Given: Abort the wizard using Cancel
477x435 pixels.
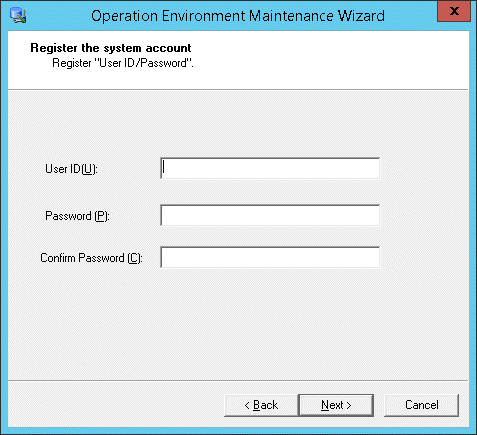Looking at the screenshot, I should click(x=422, y=405).
